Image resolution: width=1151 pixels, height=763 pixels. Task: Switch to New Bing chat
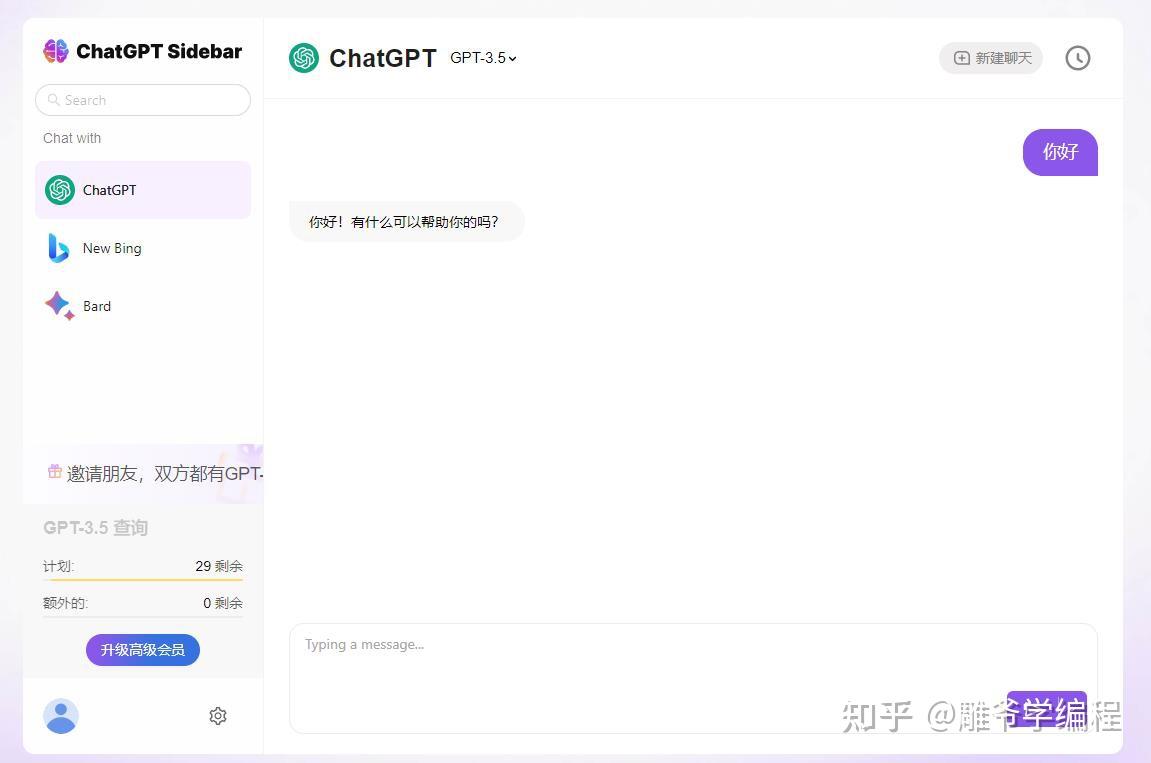coord(143,248)
